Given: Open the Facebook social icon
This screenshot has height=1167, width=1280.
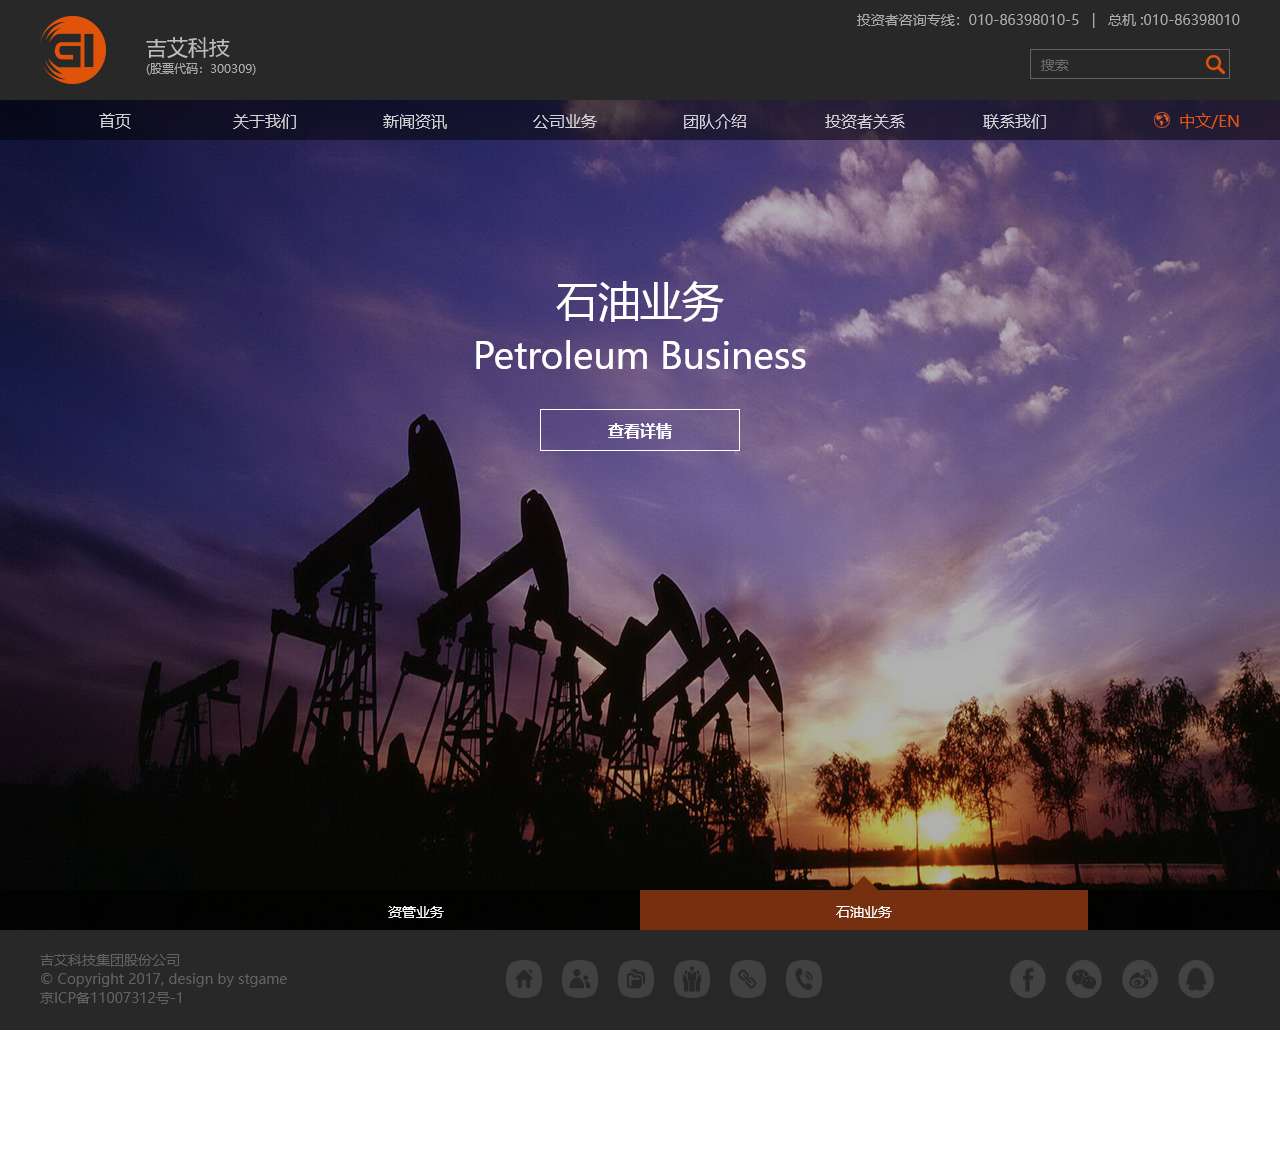Looking at the screenshot, I should tap(1028, 979).
